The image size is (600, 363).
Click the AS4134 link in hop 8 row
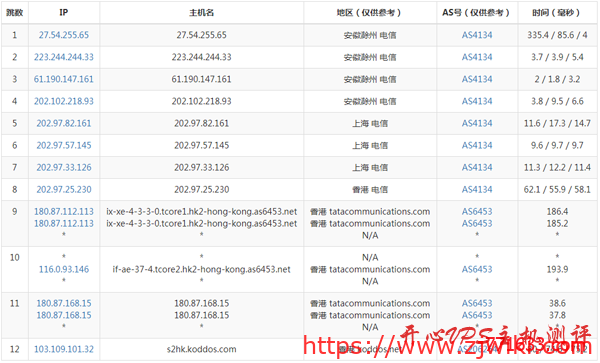pyautogui.click(x=477, y=190)
